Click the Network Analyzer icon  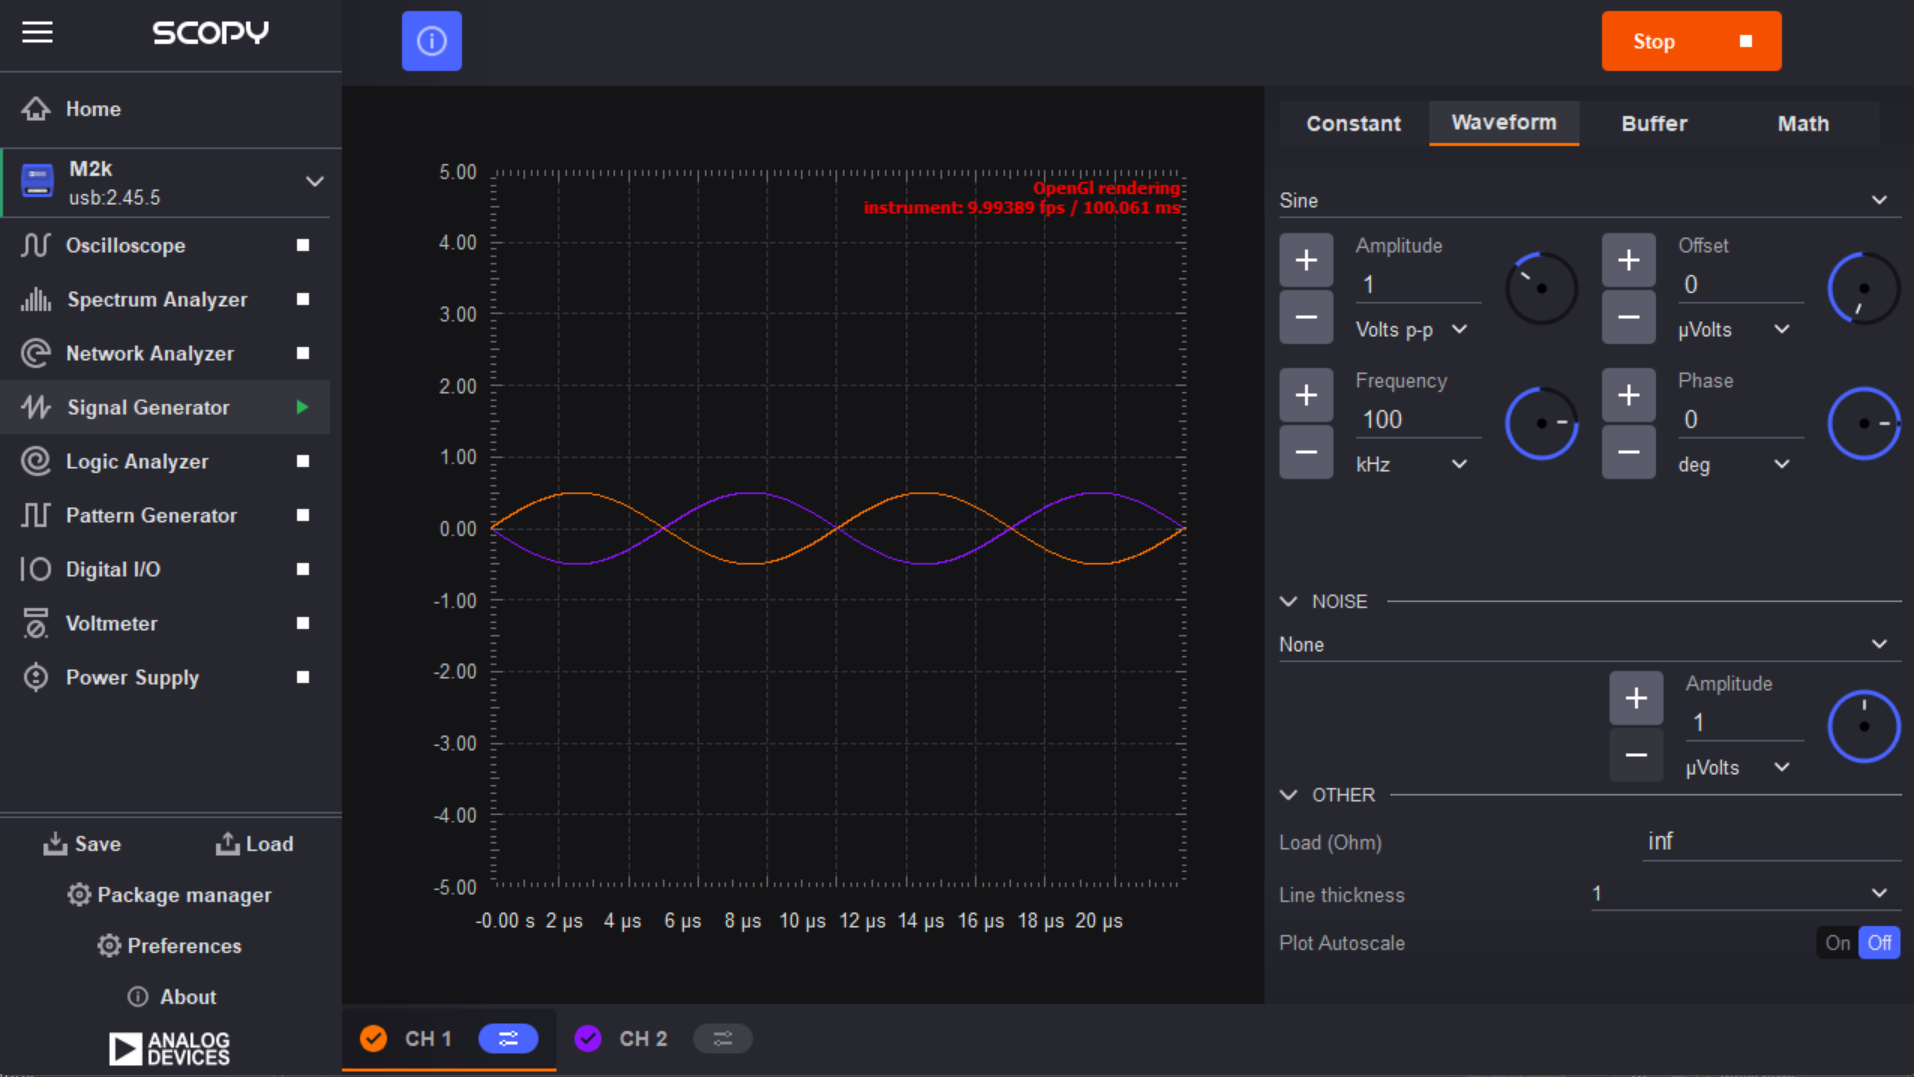pyautogui.click(x=36, y=353)
